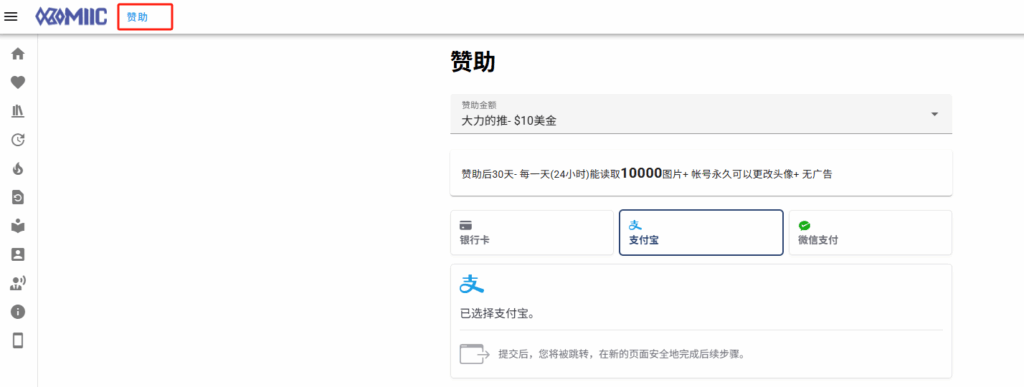The image size is (1024, 387).
Task: Open the recently updated file icon
Action: click(x=18, y=197)
